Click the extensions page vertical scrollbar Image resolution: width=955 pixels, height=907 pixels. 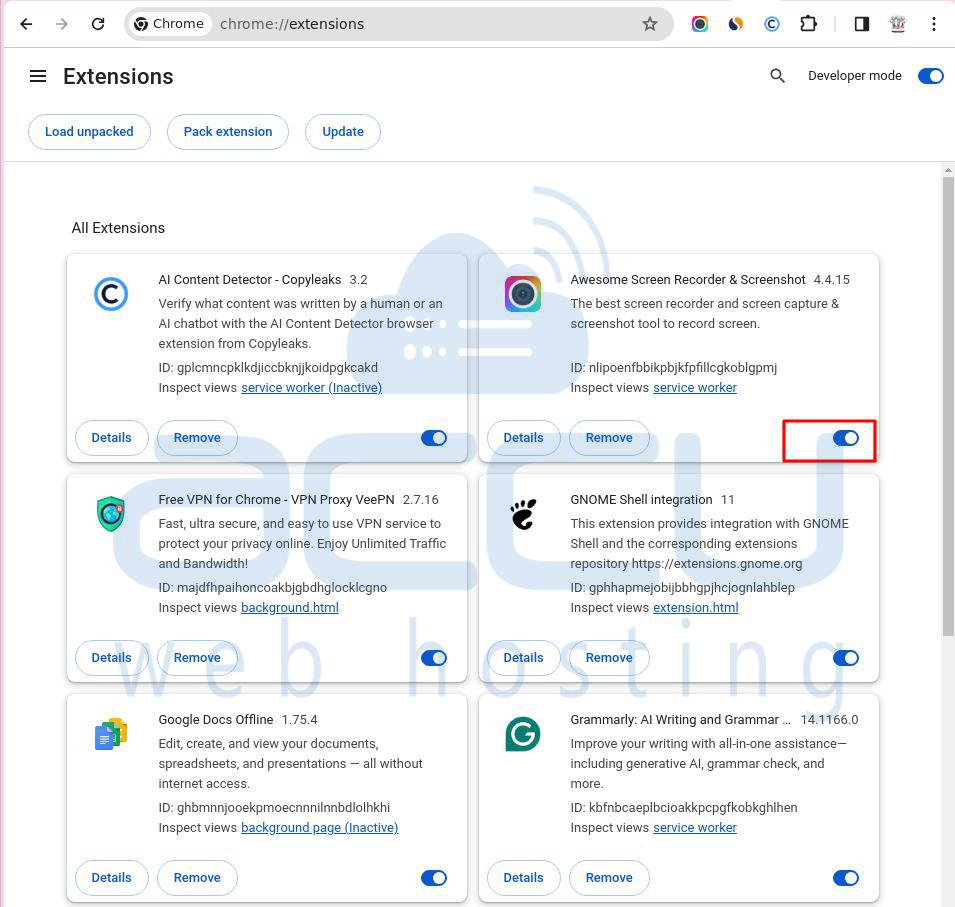coord(948,407)
